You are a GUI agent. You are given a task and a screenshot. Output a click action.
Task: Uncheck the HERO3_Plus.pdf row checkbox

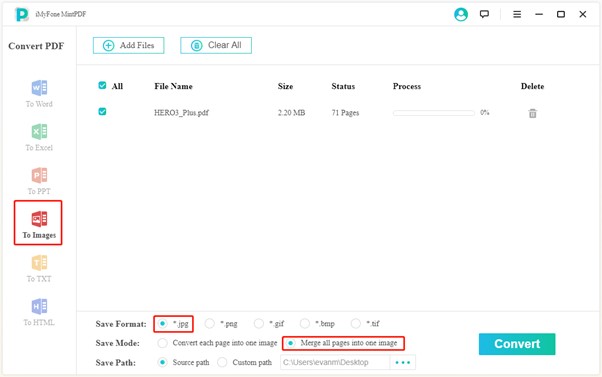(x=102, y=112)
